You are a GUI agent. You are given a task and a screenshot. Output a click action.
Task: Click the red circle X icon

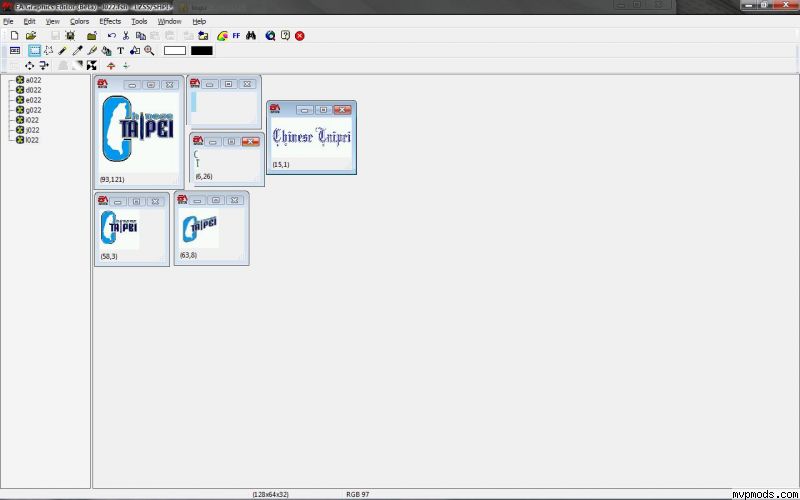pyautogui.click(x=300, y=36)
